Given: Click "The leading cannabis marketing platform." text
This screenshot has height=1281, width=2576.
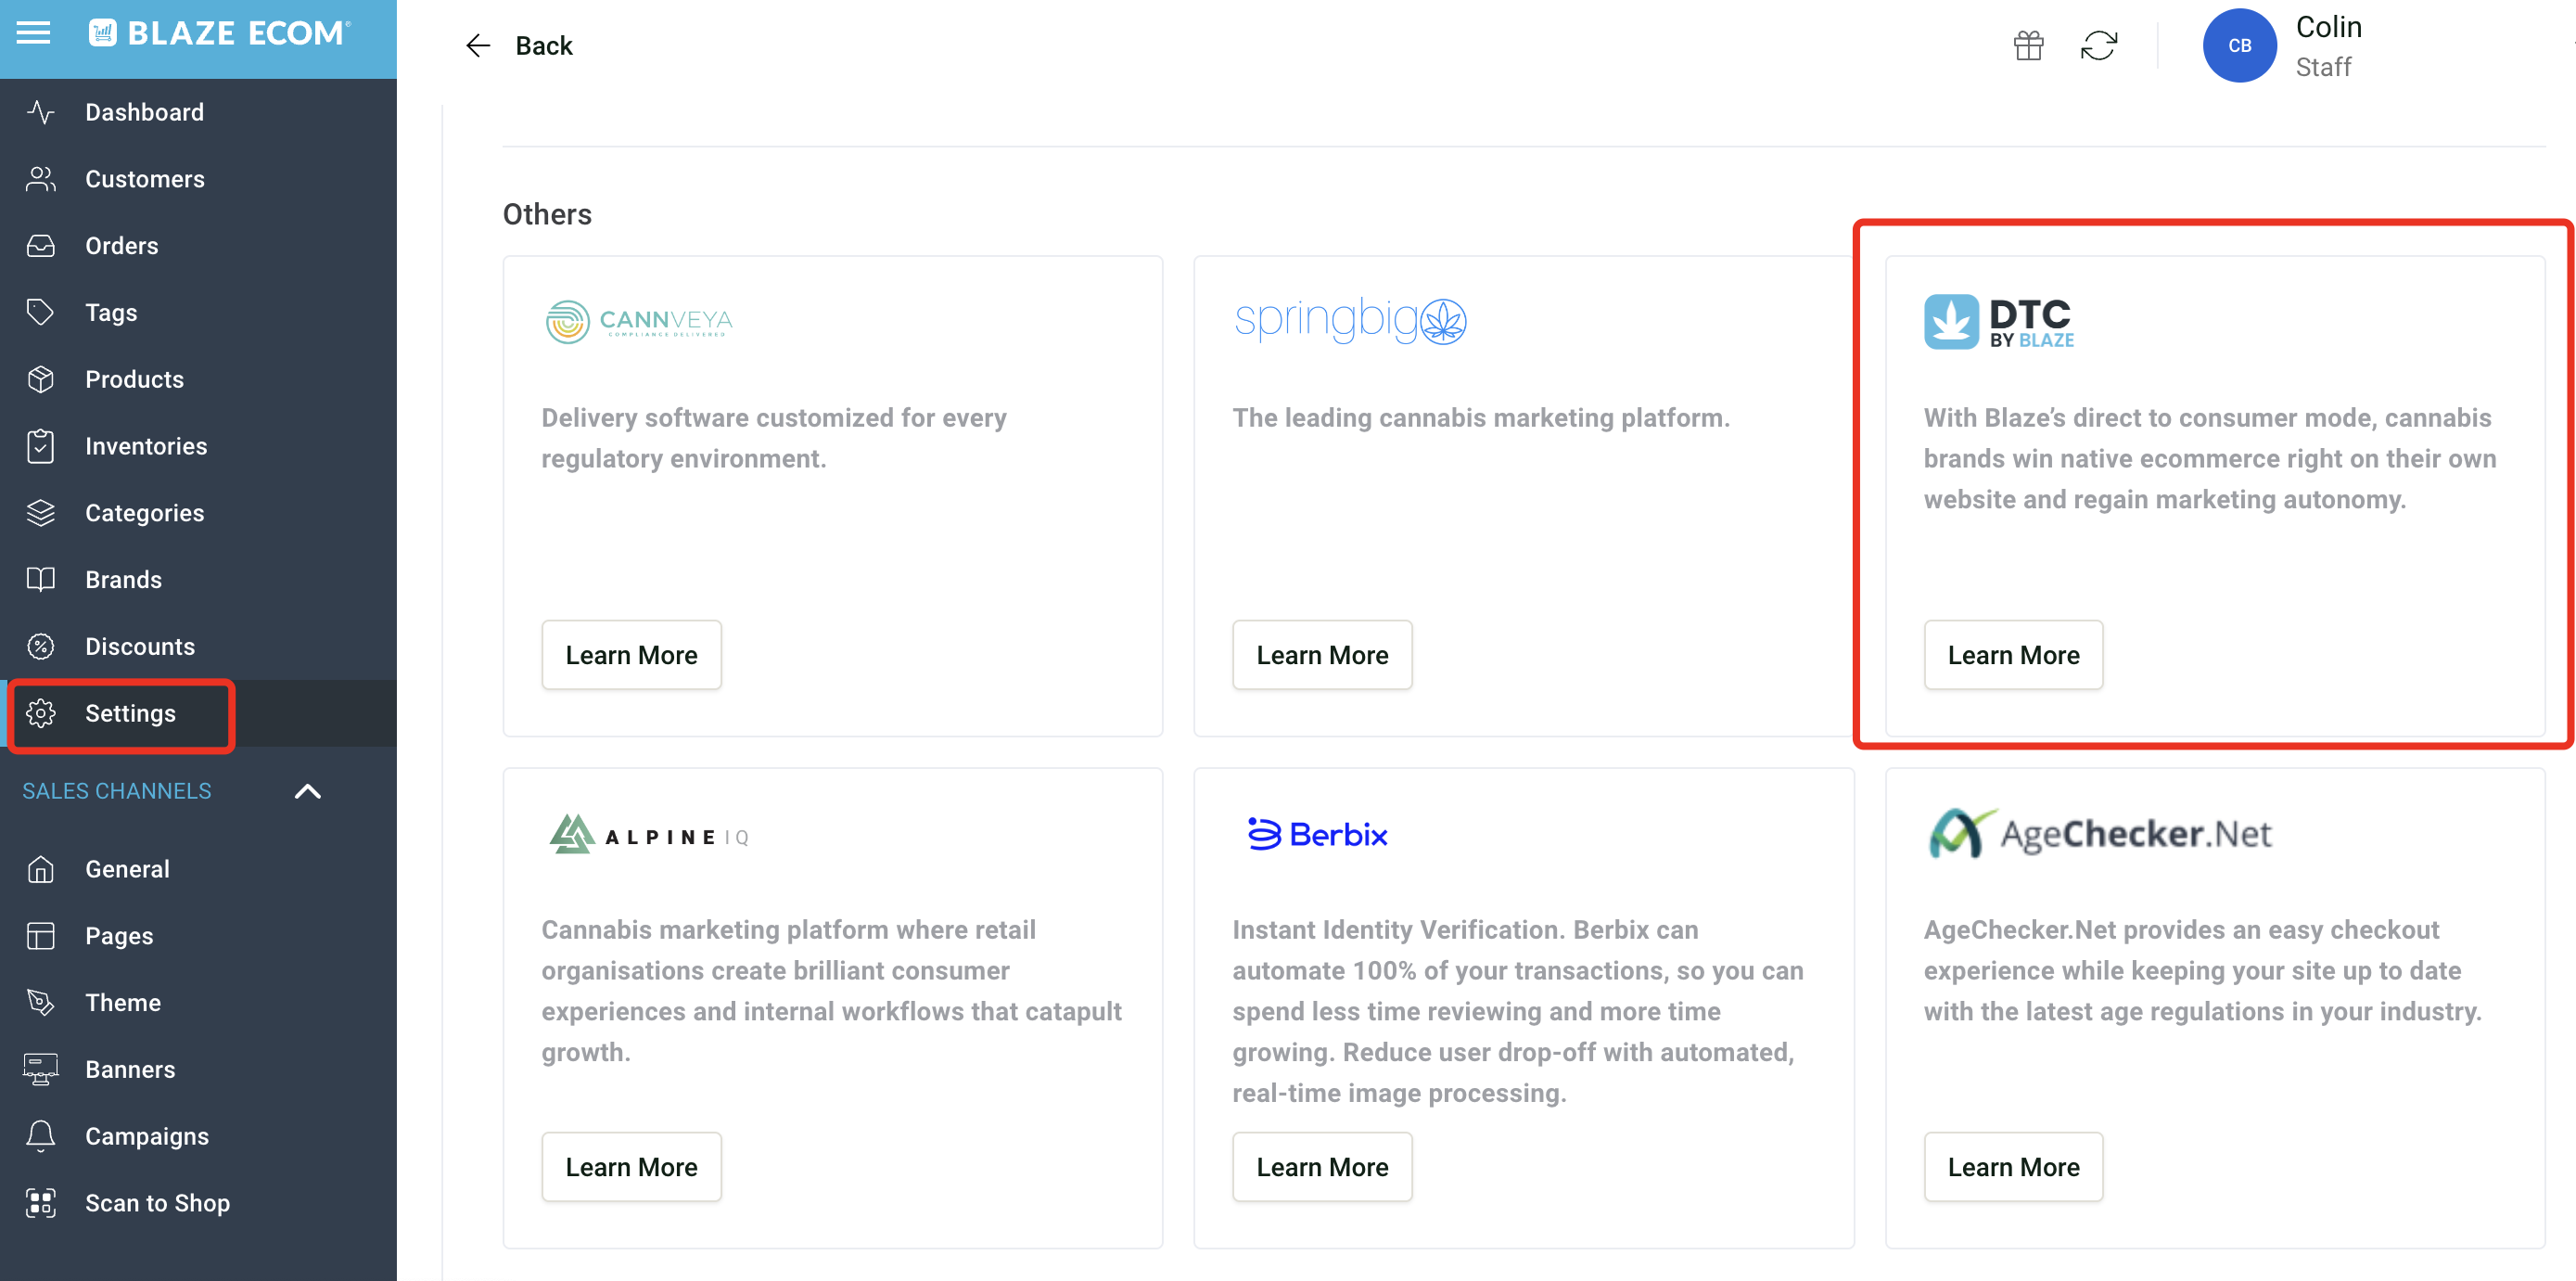Looking at the screenshot, I should 1481,418.
